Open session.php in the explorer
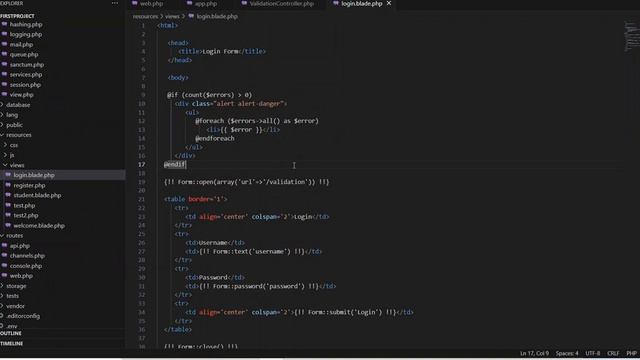The height and width of the screenshot is (360, 640). pos(25,85)
